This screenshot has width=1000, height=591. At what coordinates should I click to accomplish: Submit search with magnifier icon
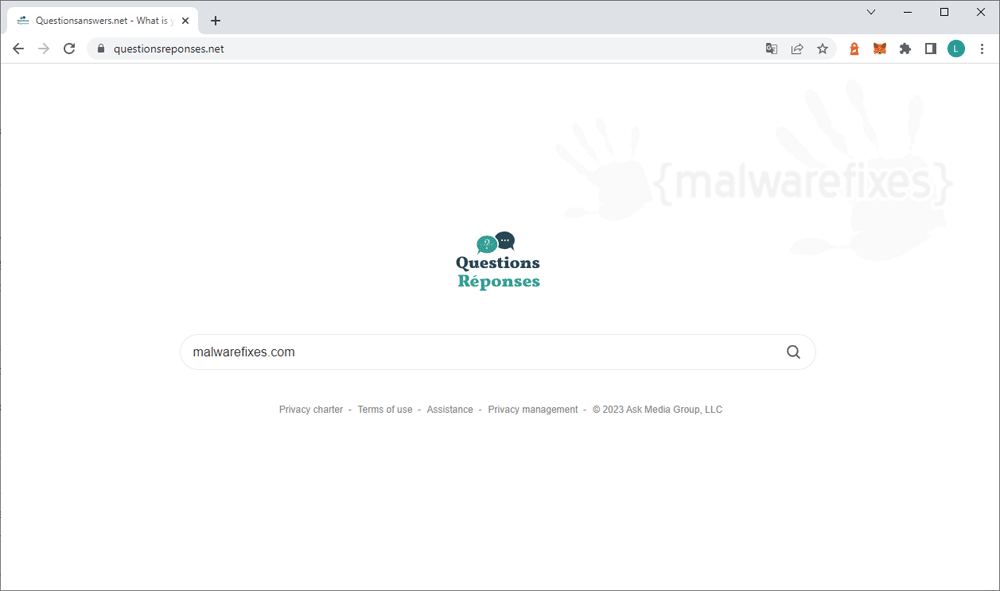pyautogui.click(x=793, y=352)
